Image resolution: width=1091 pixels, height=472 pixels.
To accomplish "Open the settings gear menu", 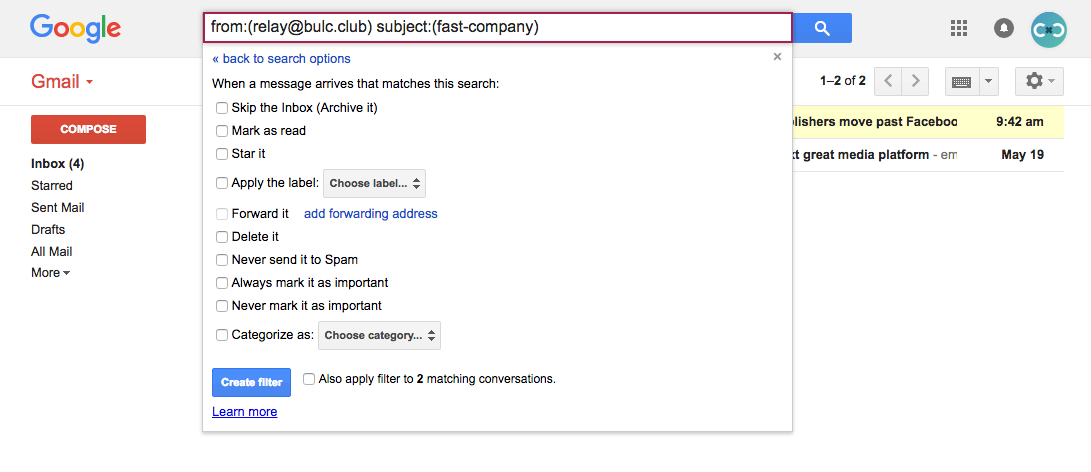I will 1040,81.
